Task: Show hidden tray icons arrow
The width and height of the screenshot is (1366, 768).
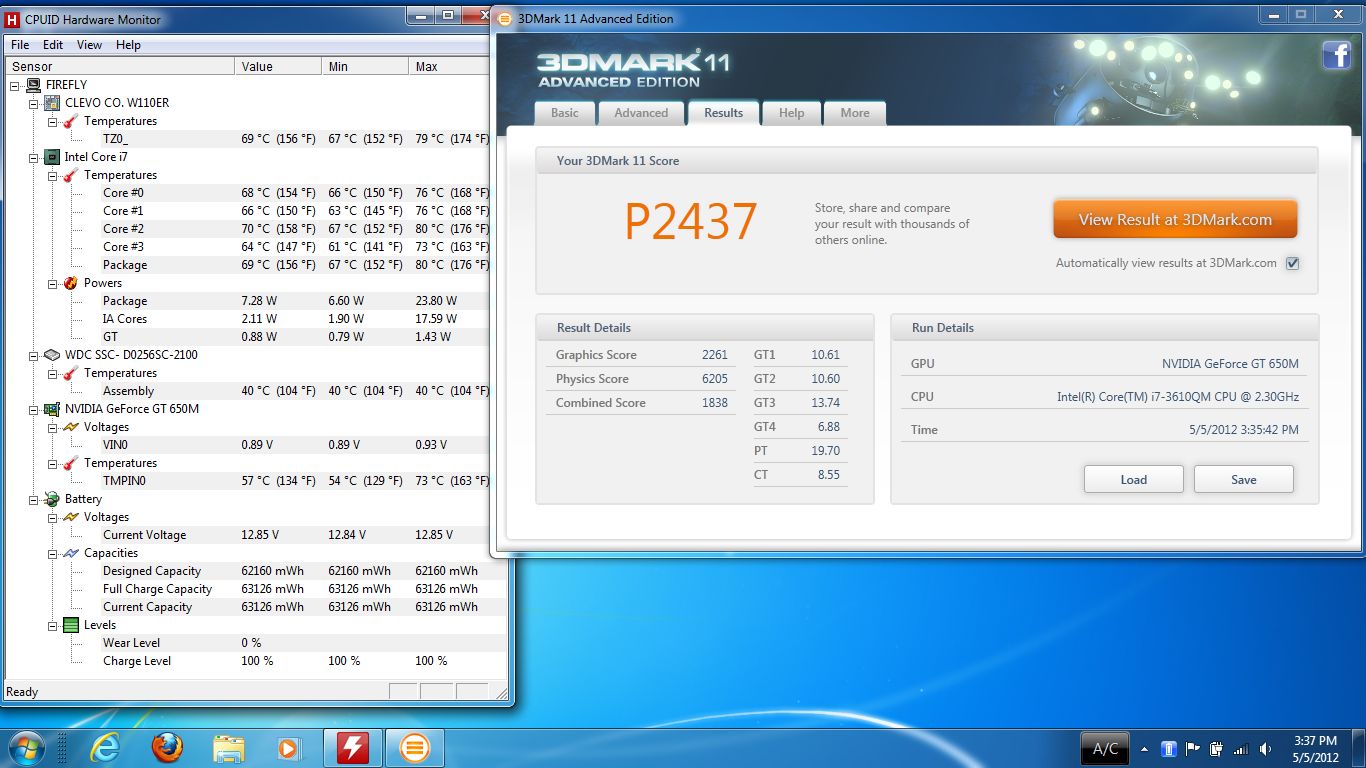Action: pos(1144,749)
